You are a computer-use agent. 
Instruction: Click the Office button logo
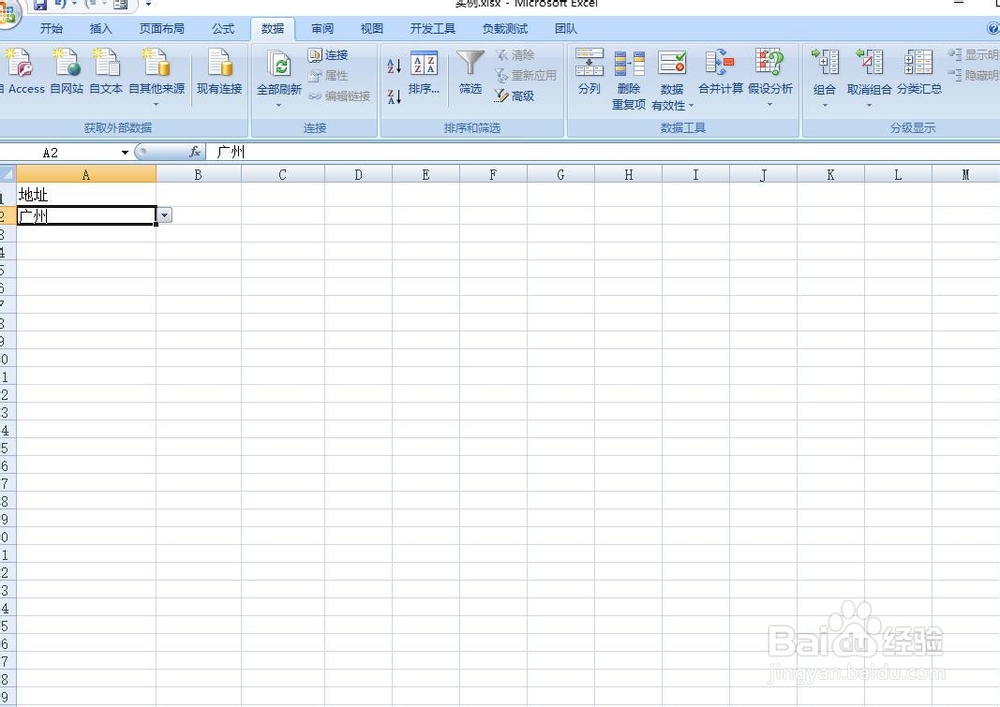coord(8,13)
